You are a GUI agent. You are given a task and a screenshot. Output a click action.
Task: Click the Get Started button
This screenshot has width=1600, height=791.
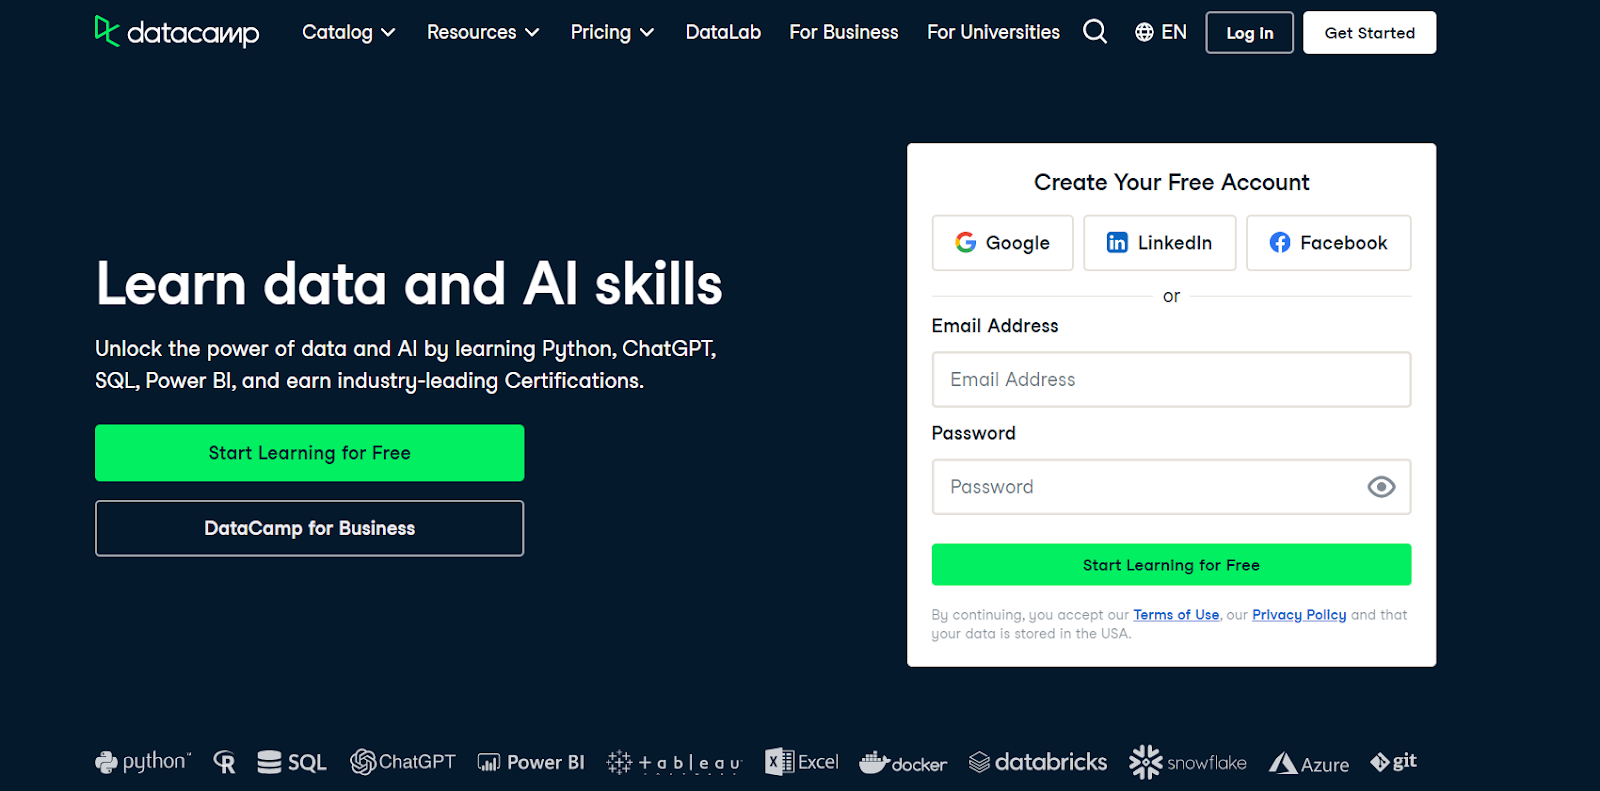click(1370, 33)
